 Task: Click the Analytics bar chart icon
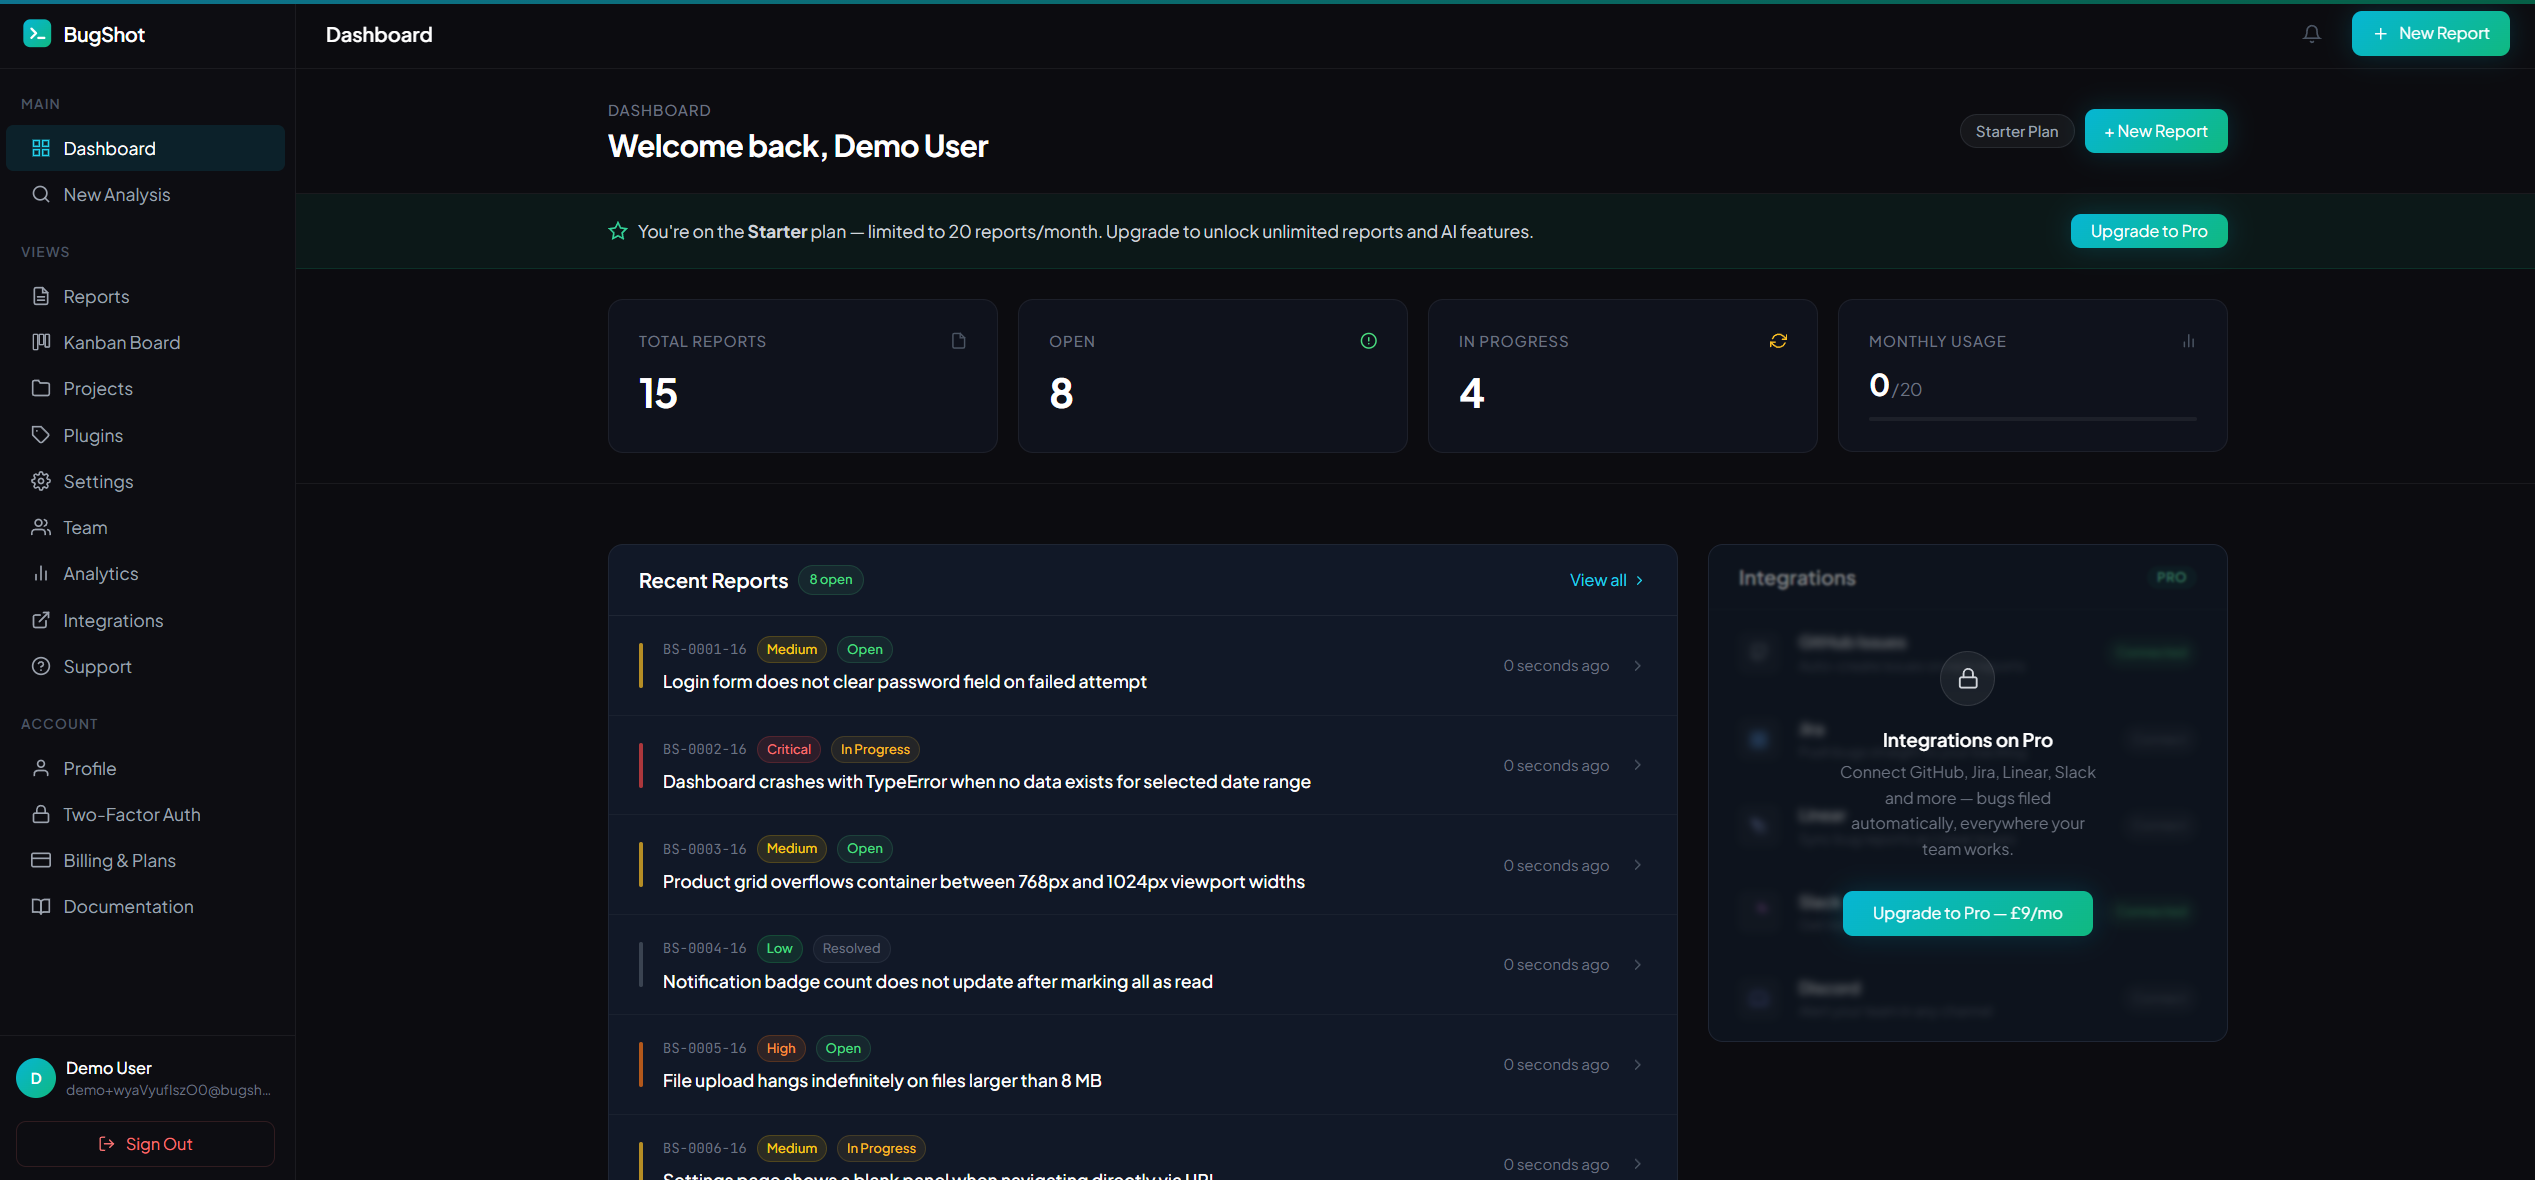point(41,573)
